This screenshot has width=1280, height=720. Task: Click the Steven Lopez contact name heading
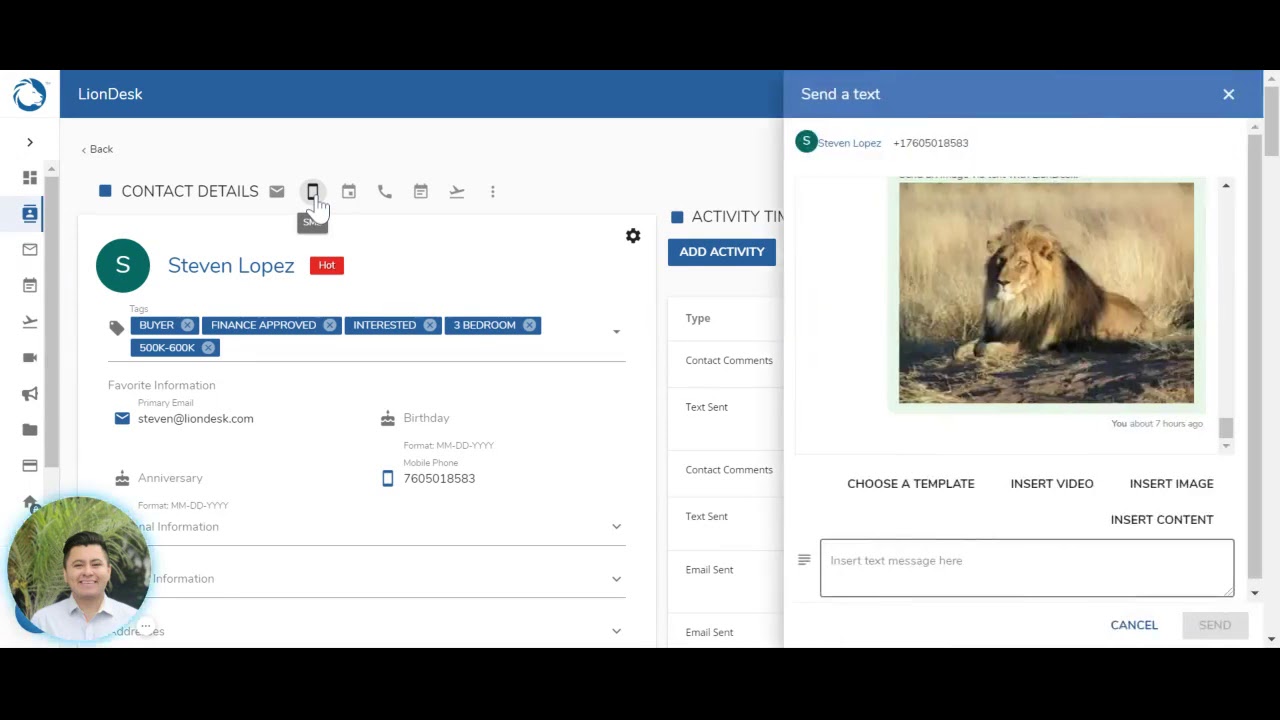tap(231, 266)
